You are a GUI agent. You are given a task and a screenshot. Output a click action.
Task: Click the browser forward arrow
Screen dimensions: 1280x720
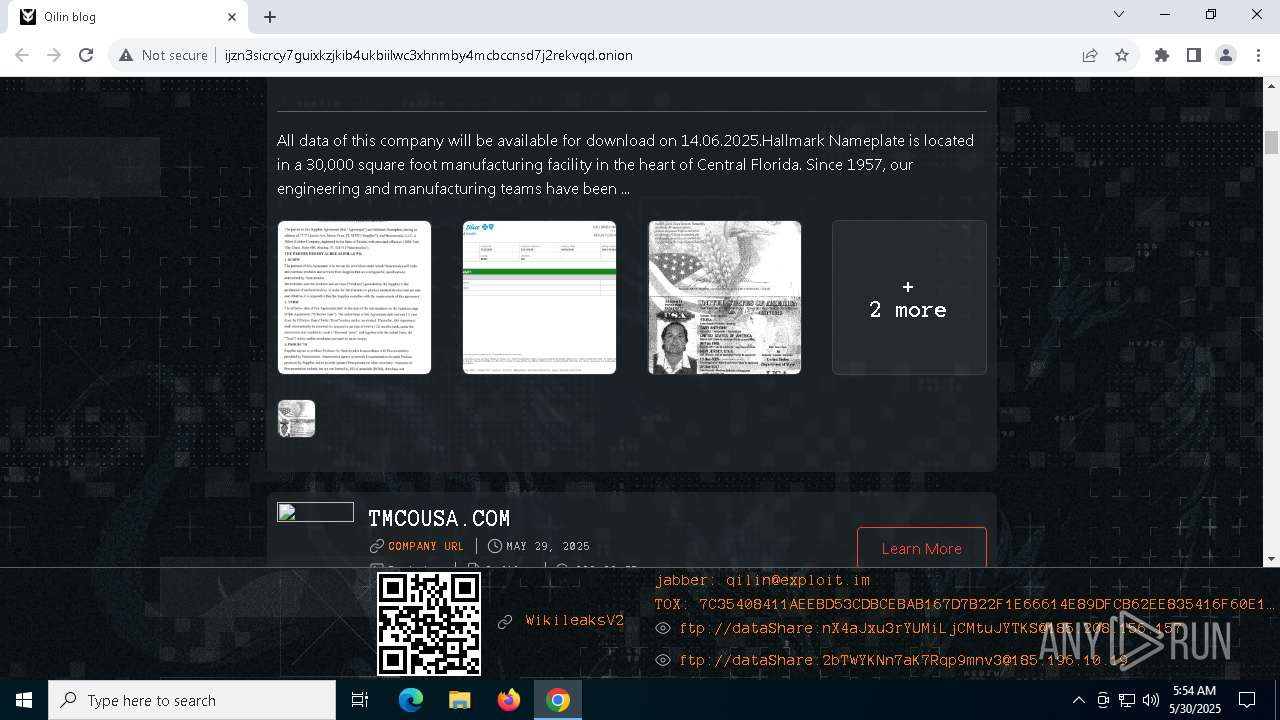click(x=54, y=55)
